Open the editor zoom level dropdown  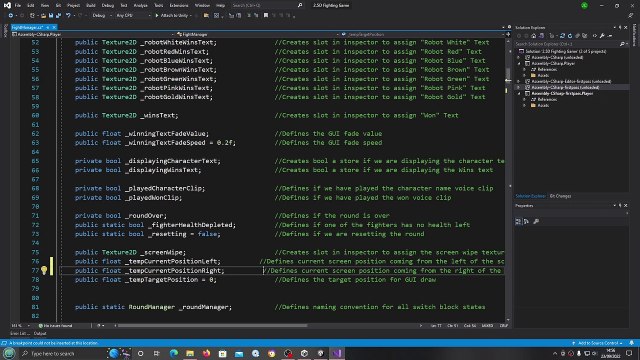pos(21,326)
